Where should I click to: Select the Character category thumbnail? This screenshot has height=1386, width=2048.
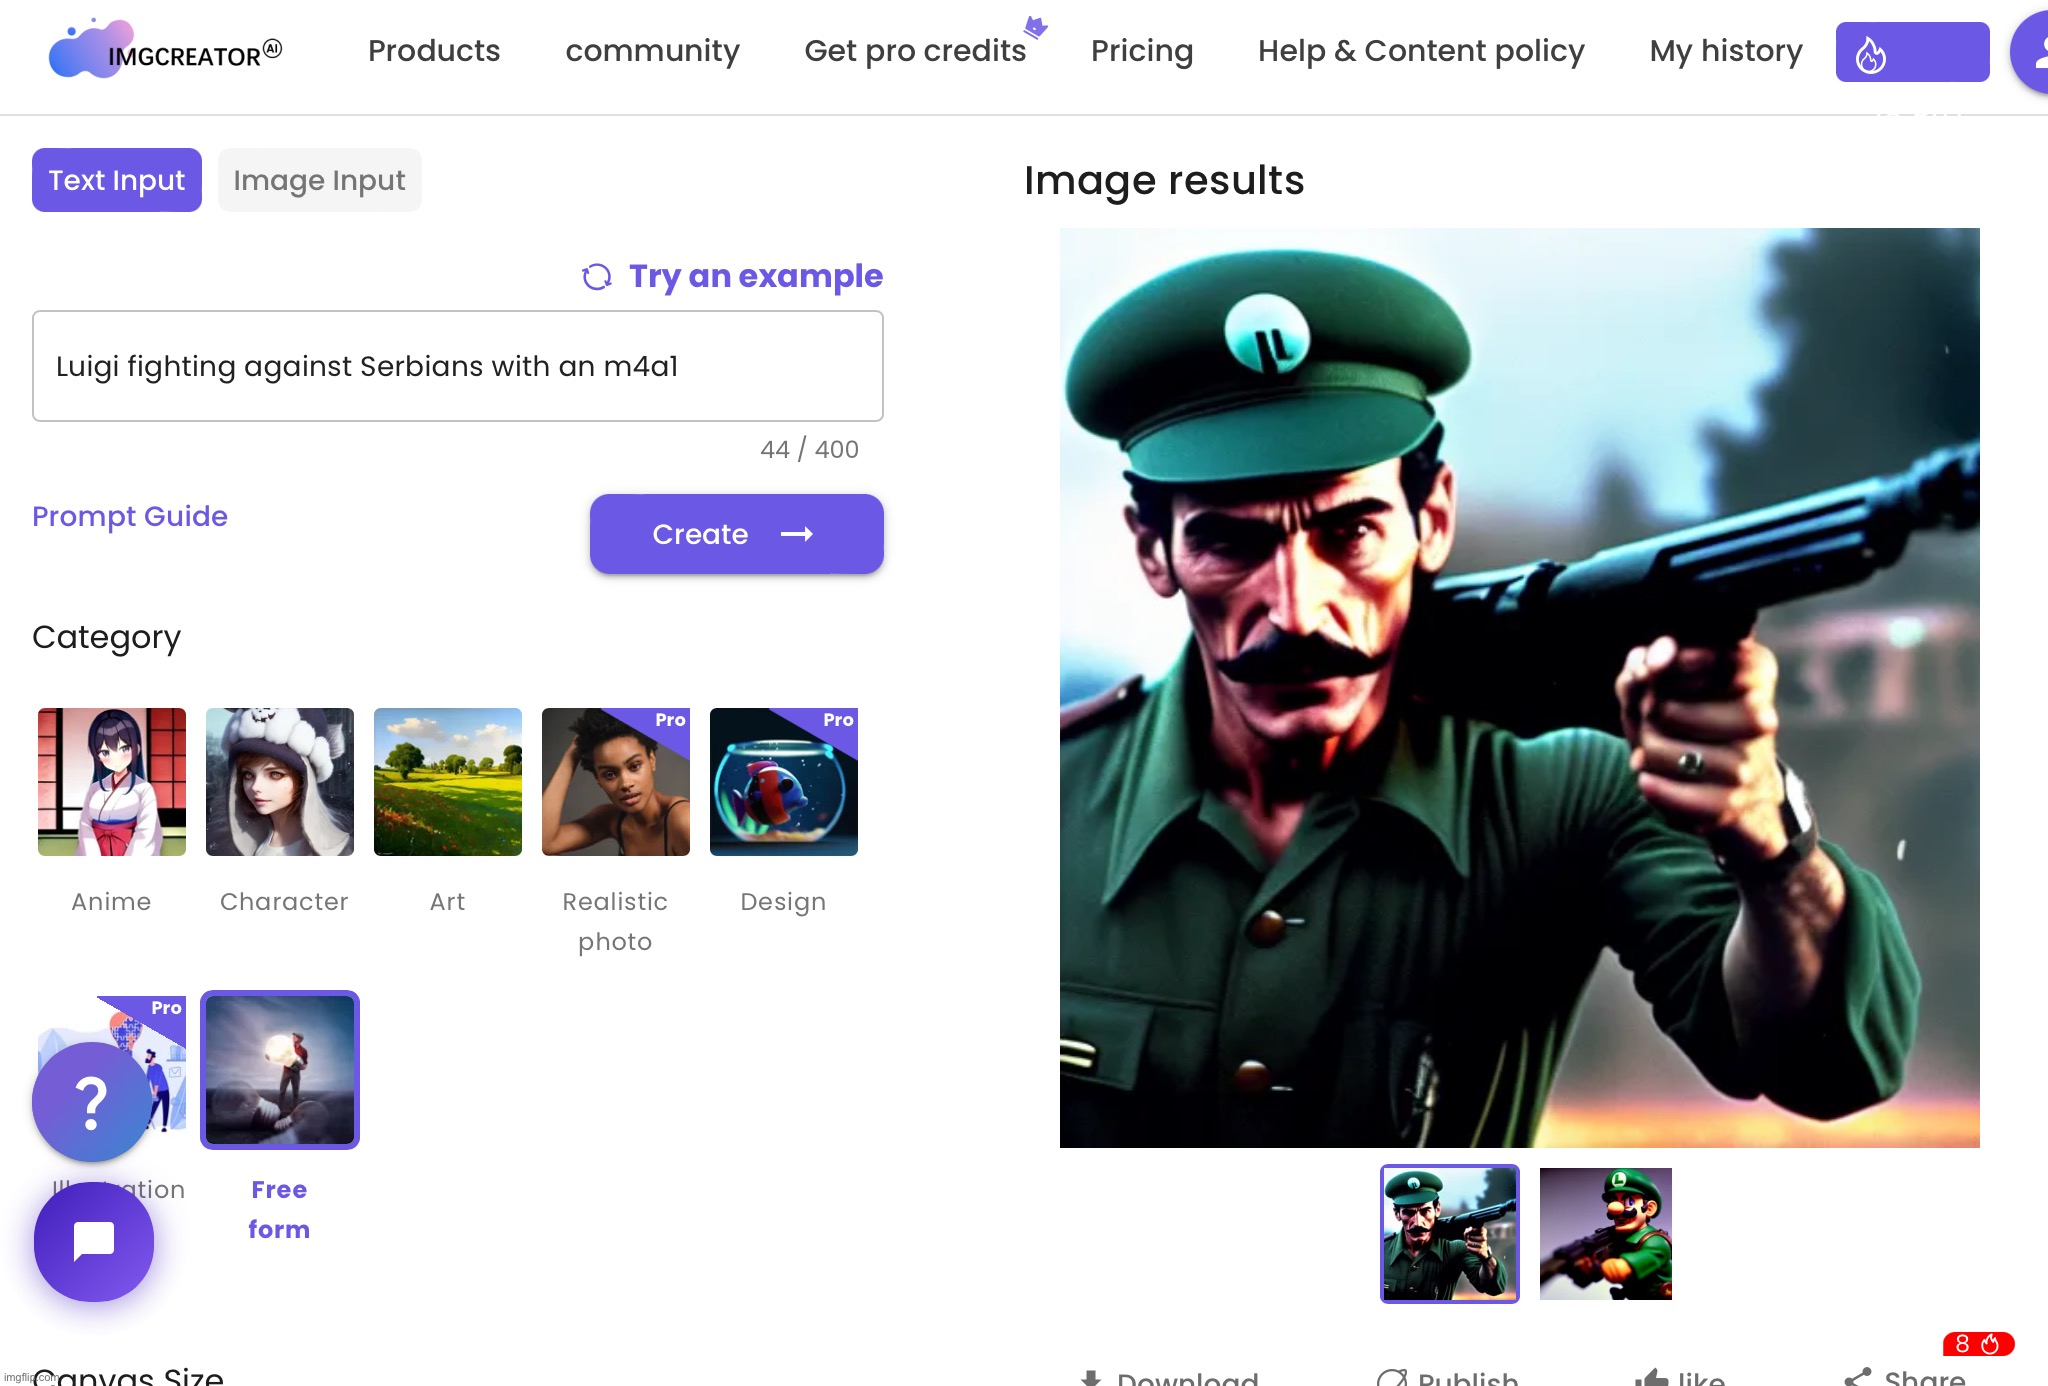click(280, 782)
